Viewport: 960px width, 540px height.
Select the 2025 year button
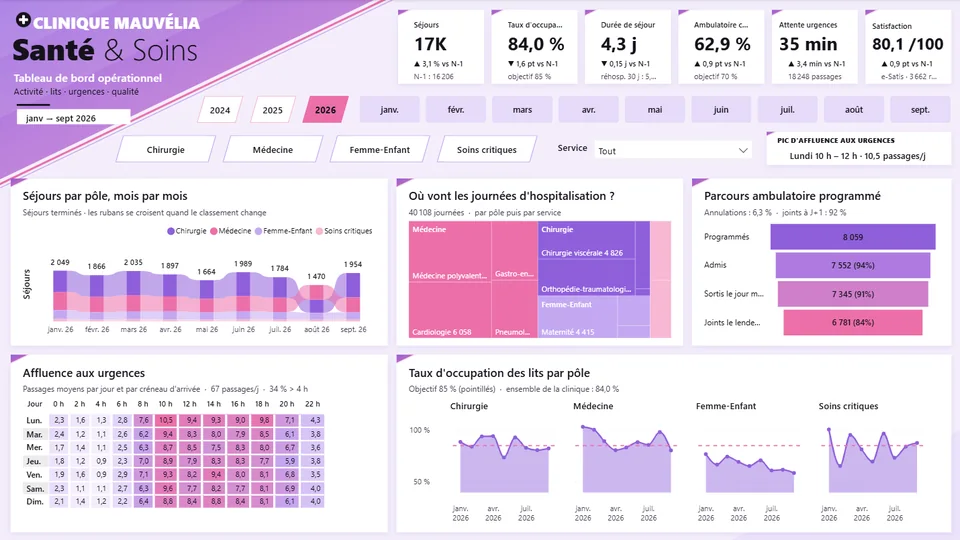pos(272,110)
